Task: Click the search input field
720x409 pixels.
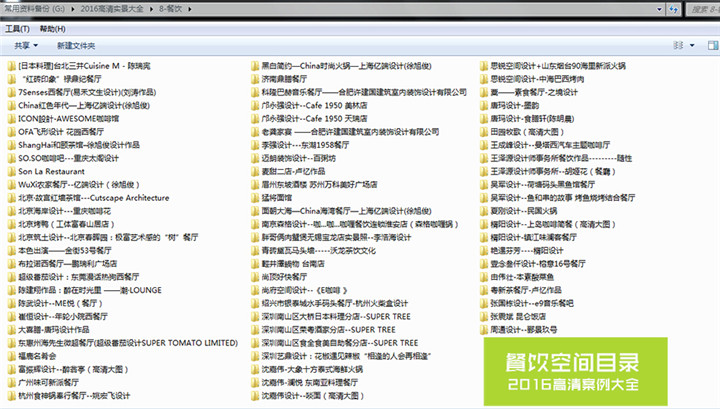Action: (703, 9)
